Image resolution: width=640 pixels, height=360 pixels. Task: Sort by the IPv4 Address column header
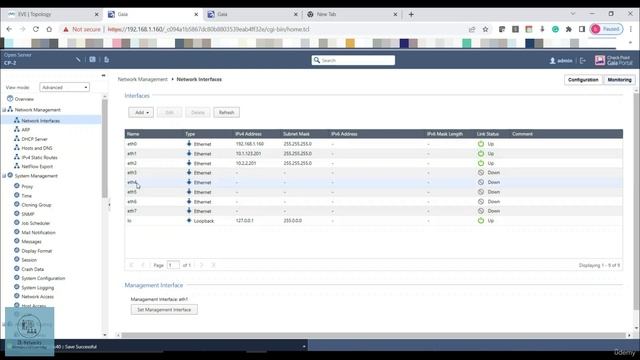(249, 134)
